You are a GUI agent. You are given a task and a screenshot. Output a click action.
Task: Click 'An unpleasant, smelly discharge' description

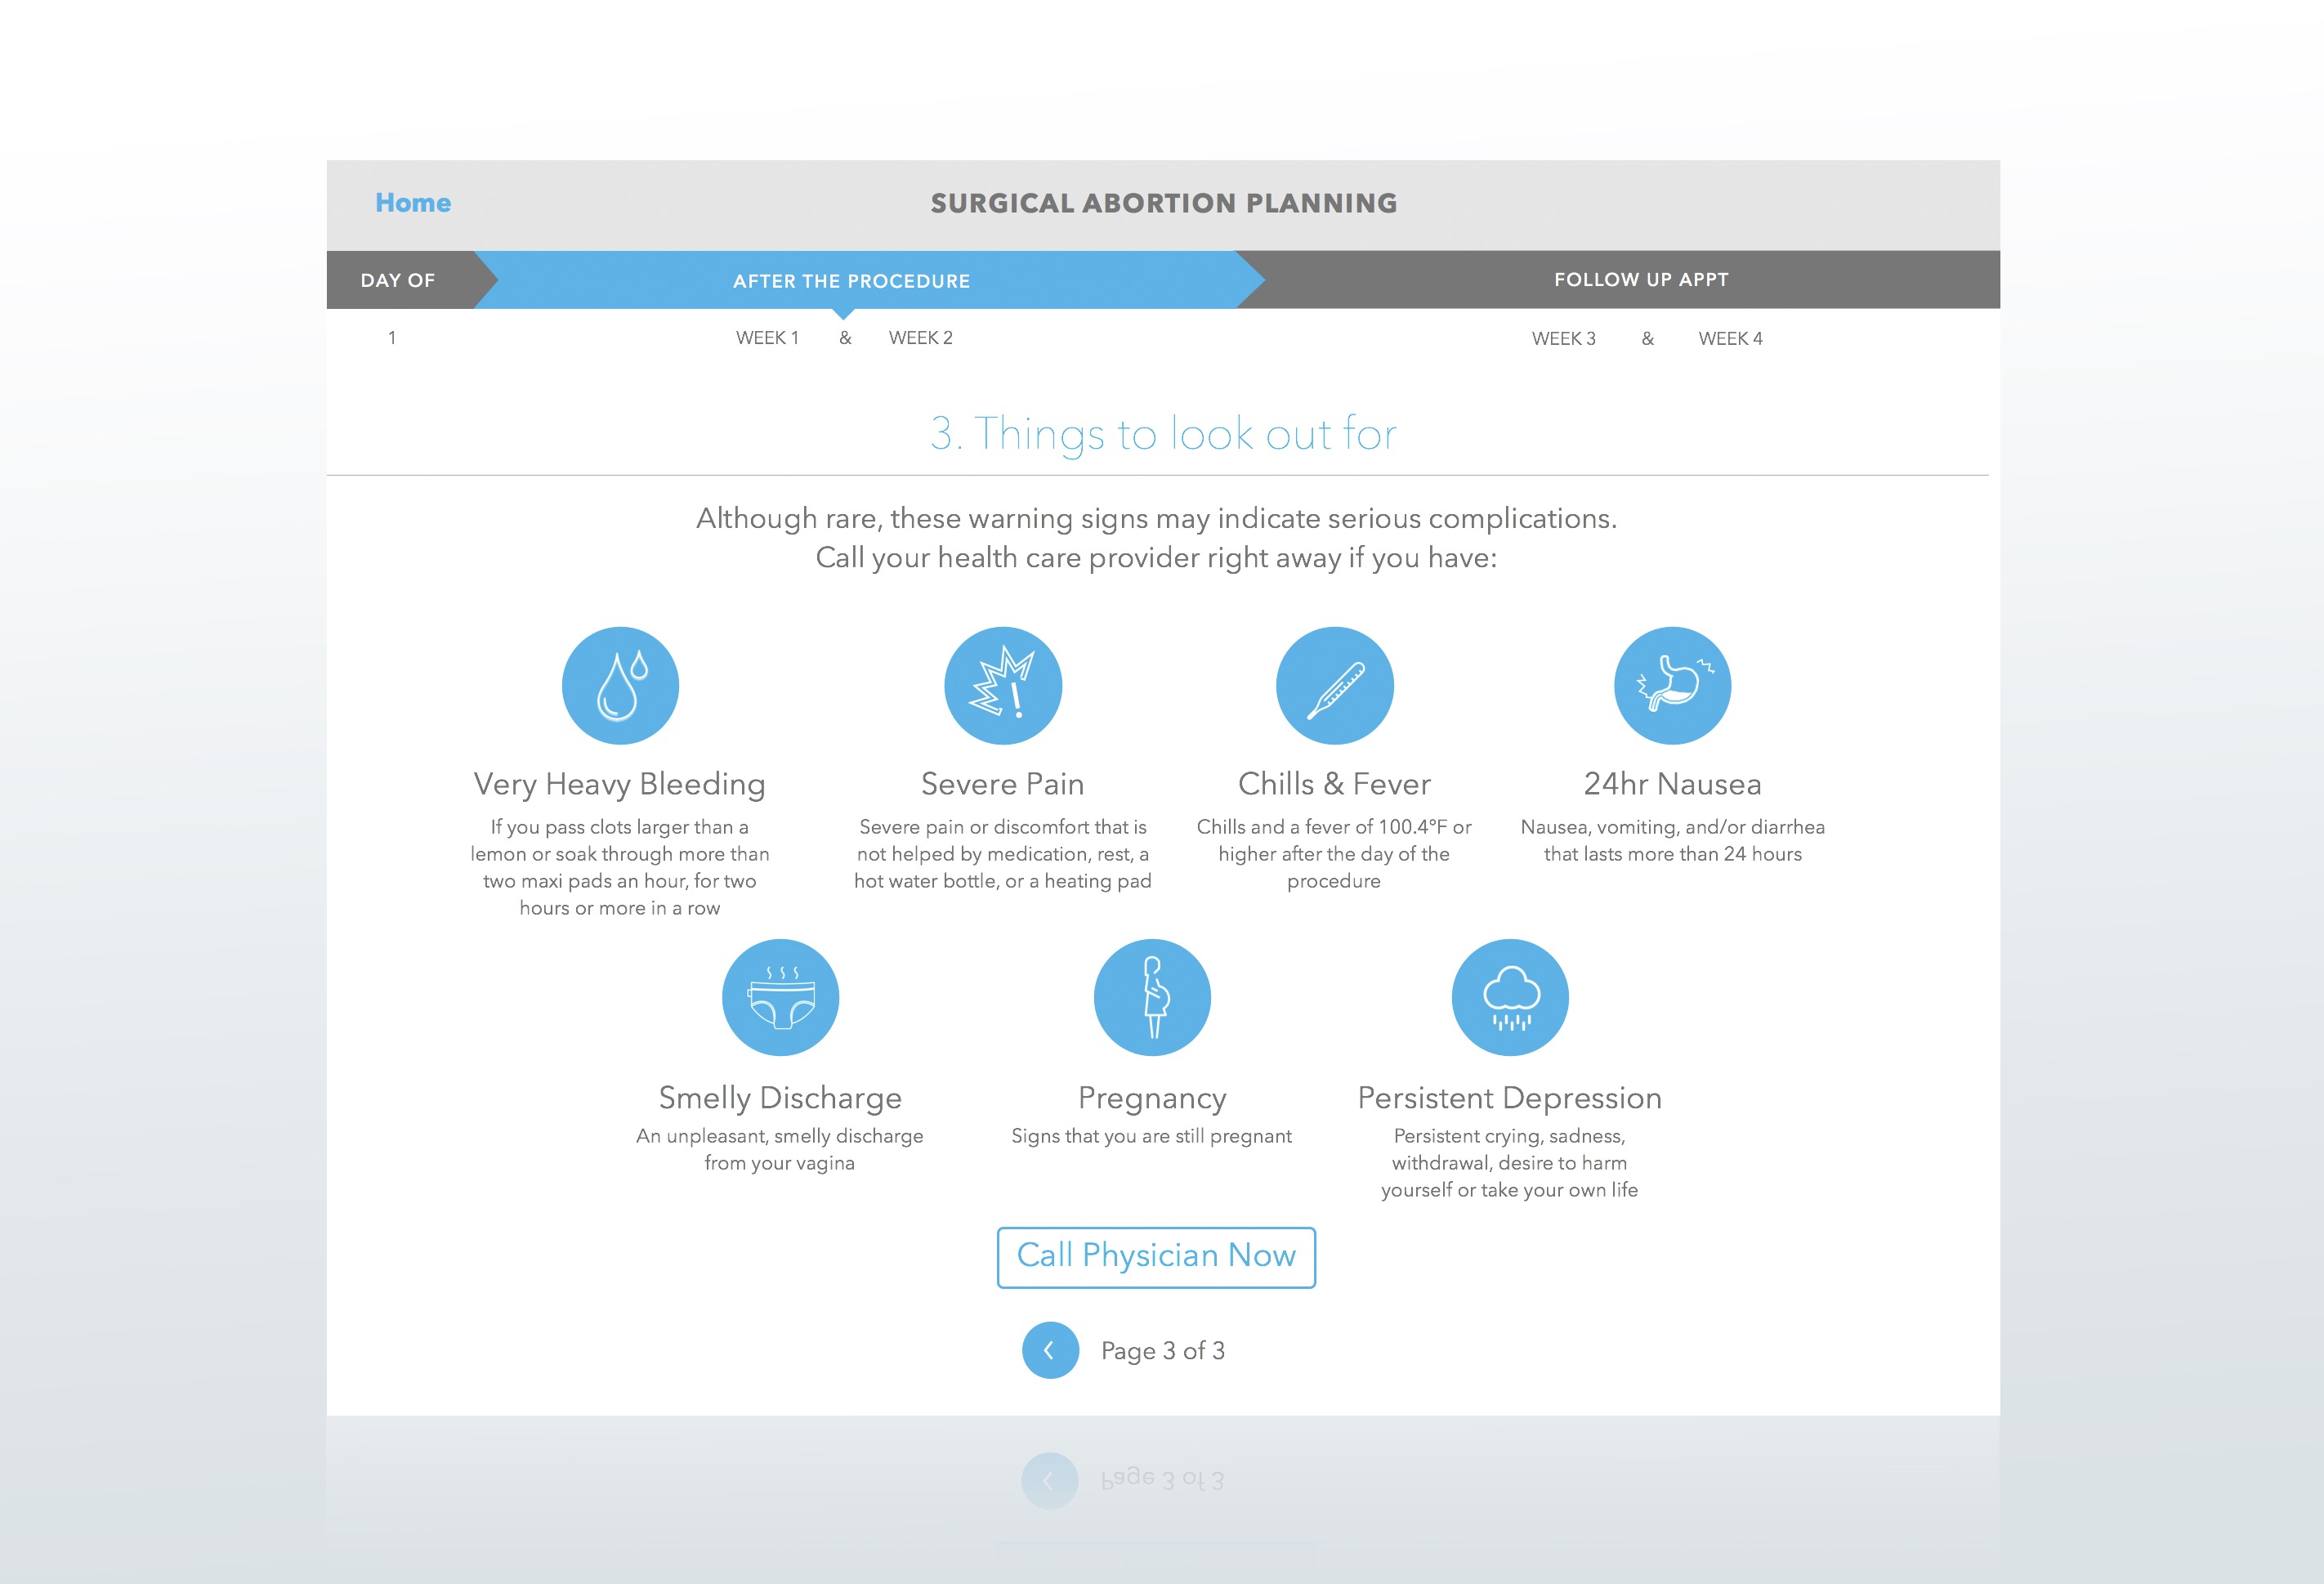(780, 1149)
